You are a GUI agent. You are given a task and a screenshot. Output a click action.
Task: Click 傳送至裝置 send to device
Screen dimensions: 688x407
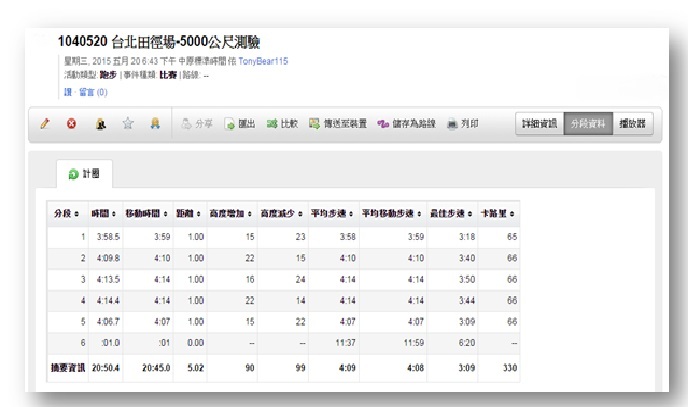338,124
